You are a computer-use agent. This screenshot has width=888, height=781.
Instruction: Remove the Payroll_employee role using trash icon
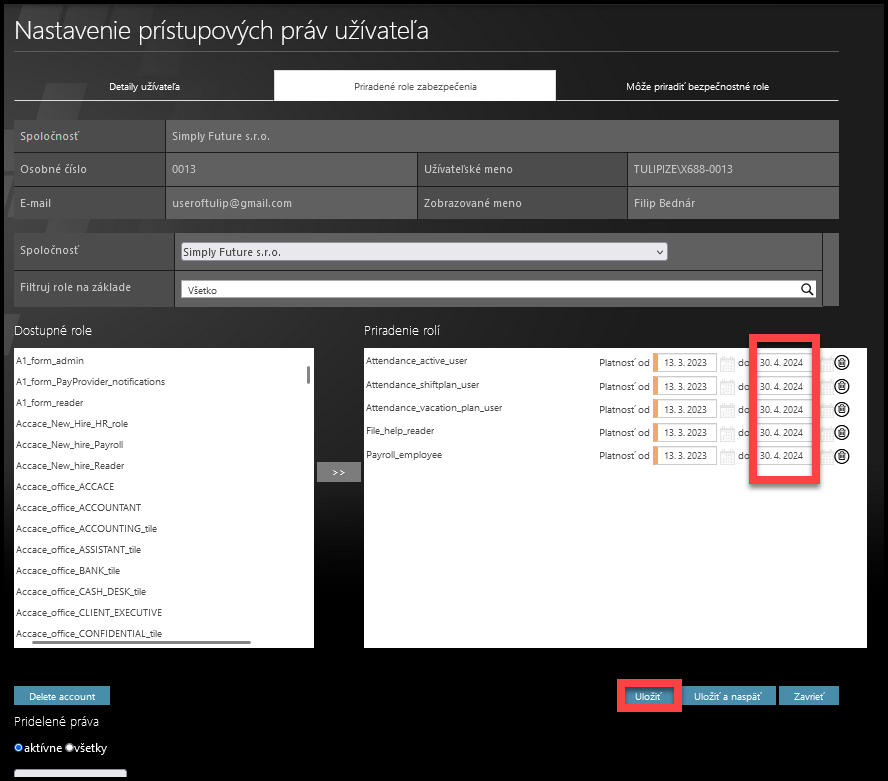click(842, 456)
